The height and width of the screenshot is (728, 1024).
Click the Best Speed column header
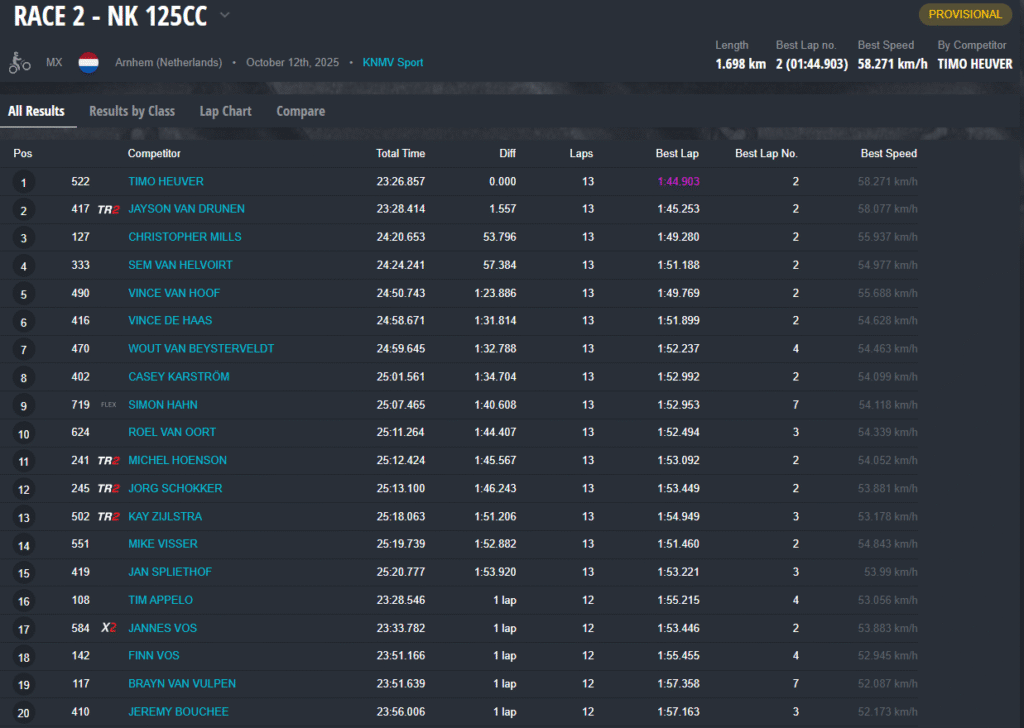tap(888, 153)
